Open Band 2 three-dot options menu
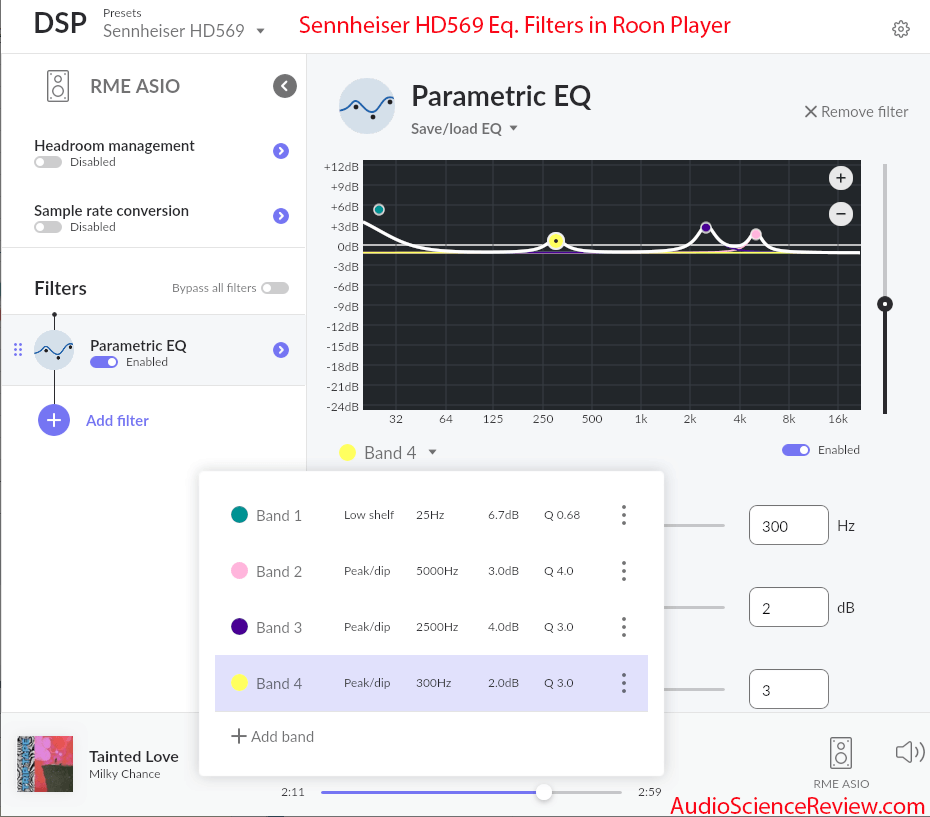The image size is (930, 817). [623, 571]
